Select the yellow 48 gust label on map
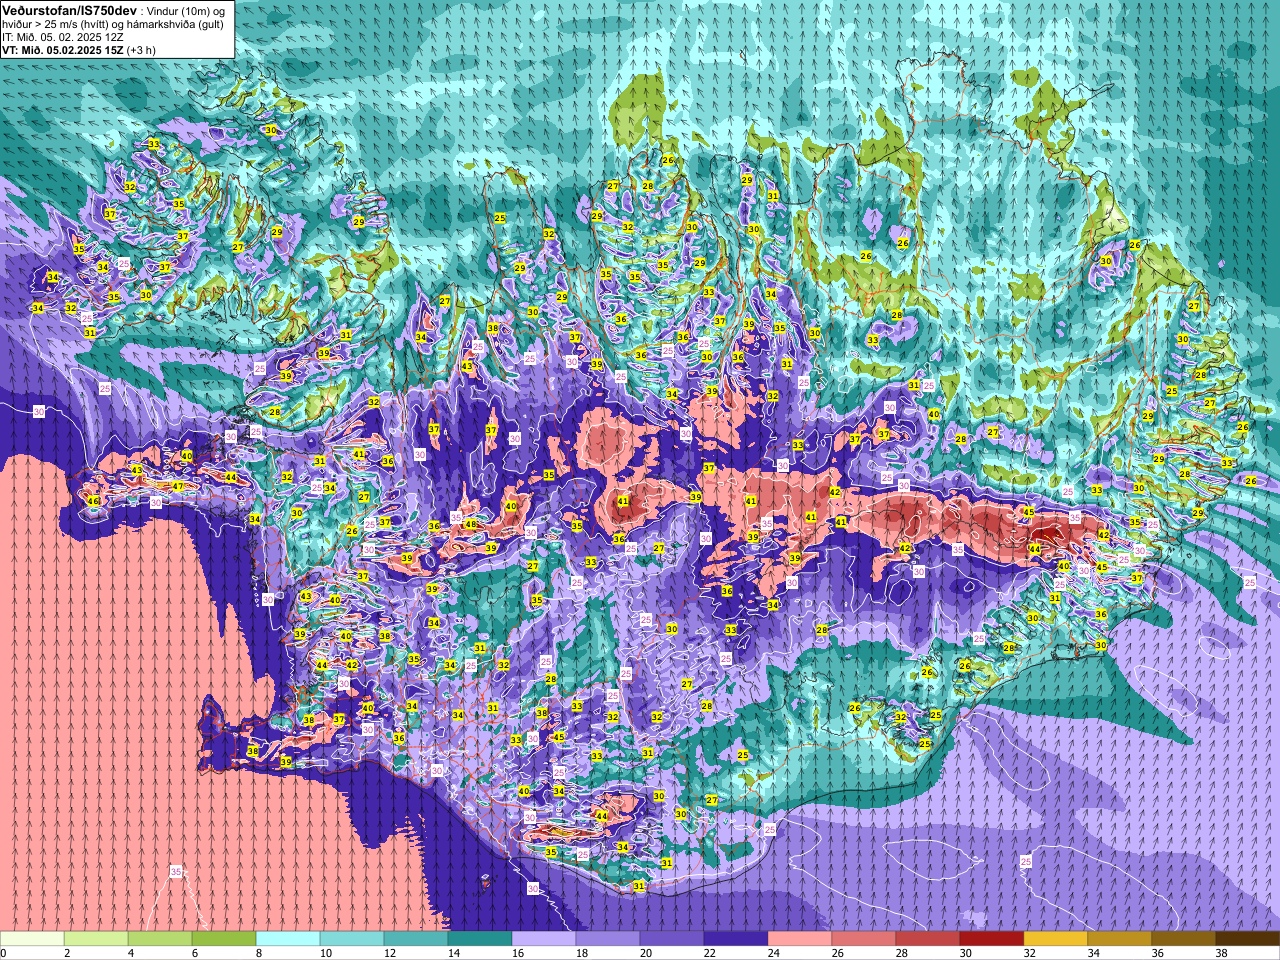 [x=470, y=524]
